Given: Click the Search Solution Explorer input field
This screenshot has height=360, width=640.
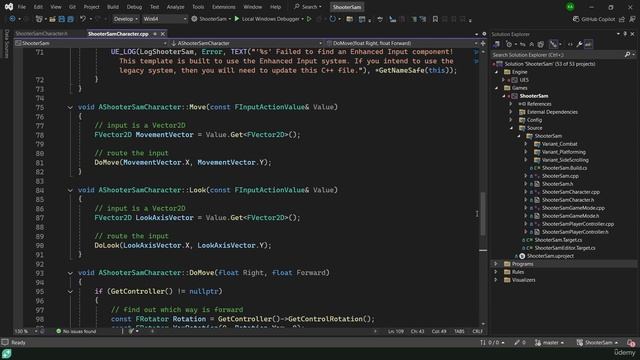Looking at the screenshot, I should (x=558, y=55).
